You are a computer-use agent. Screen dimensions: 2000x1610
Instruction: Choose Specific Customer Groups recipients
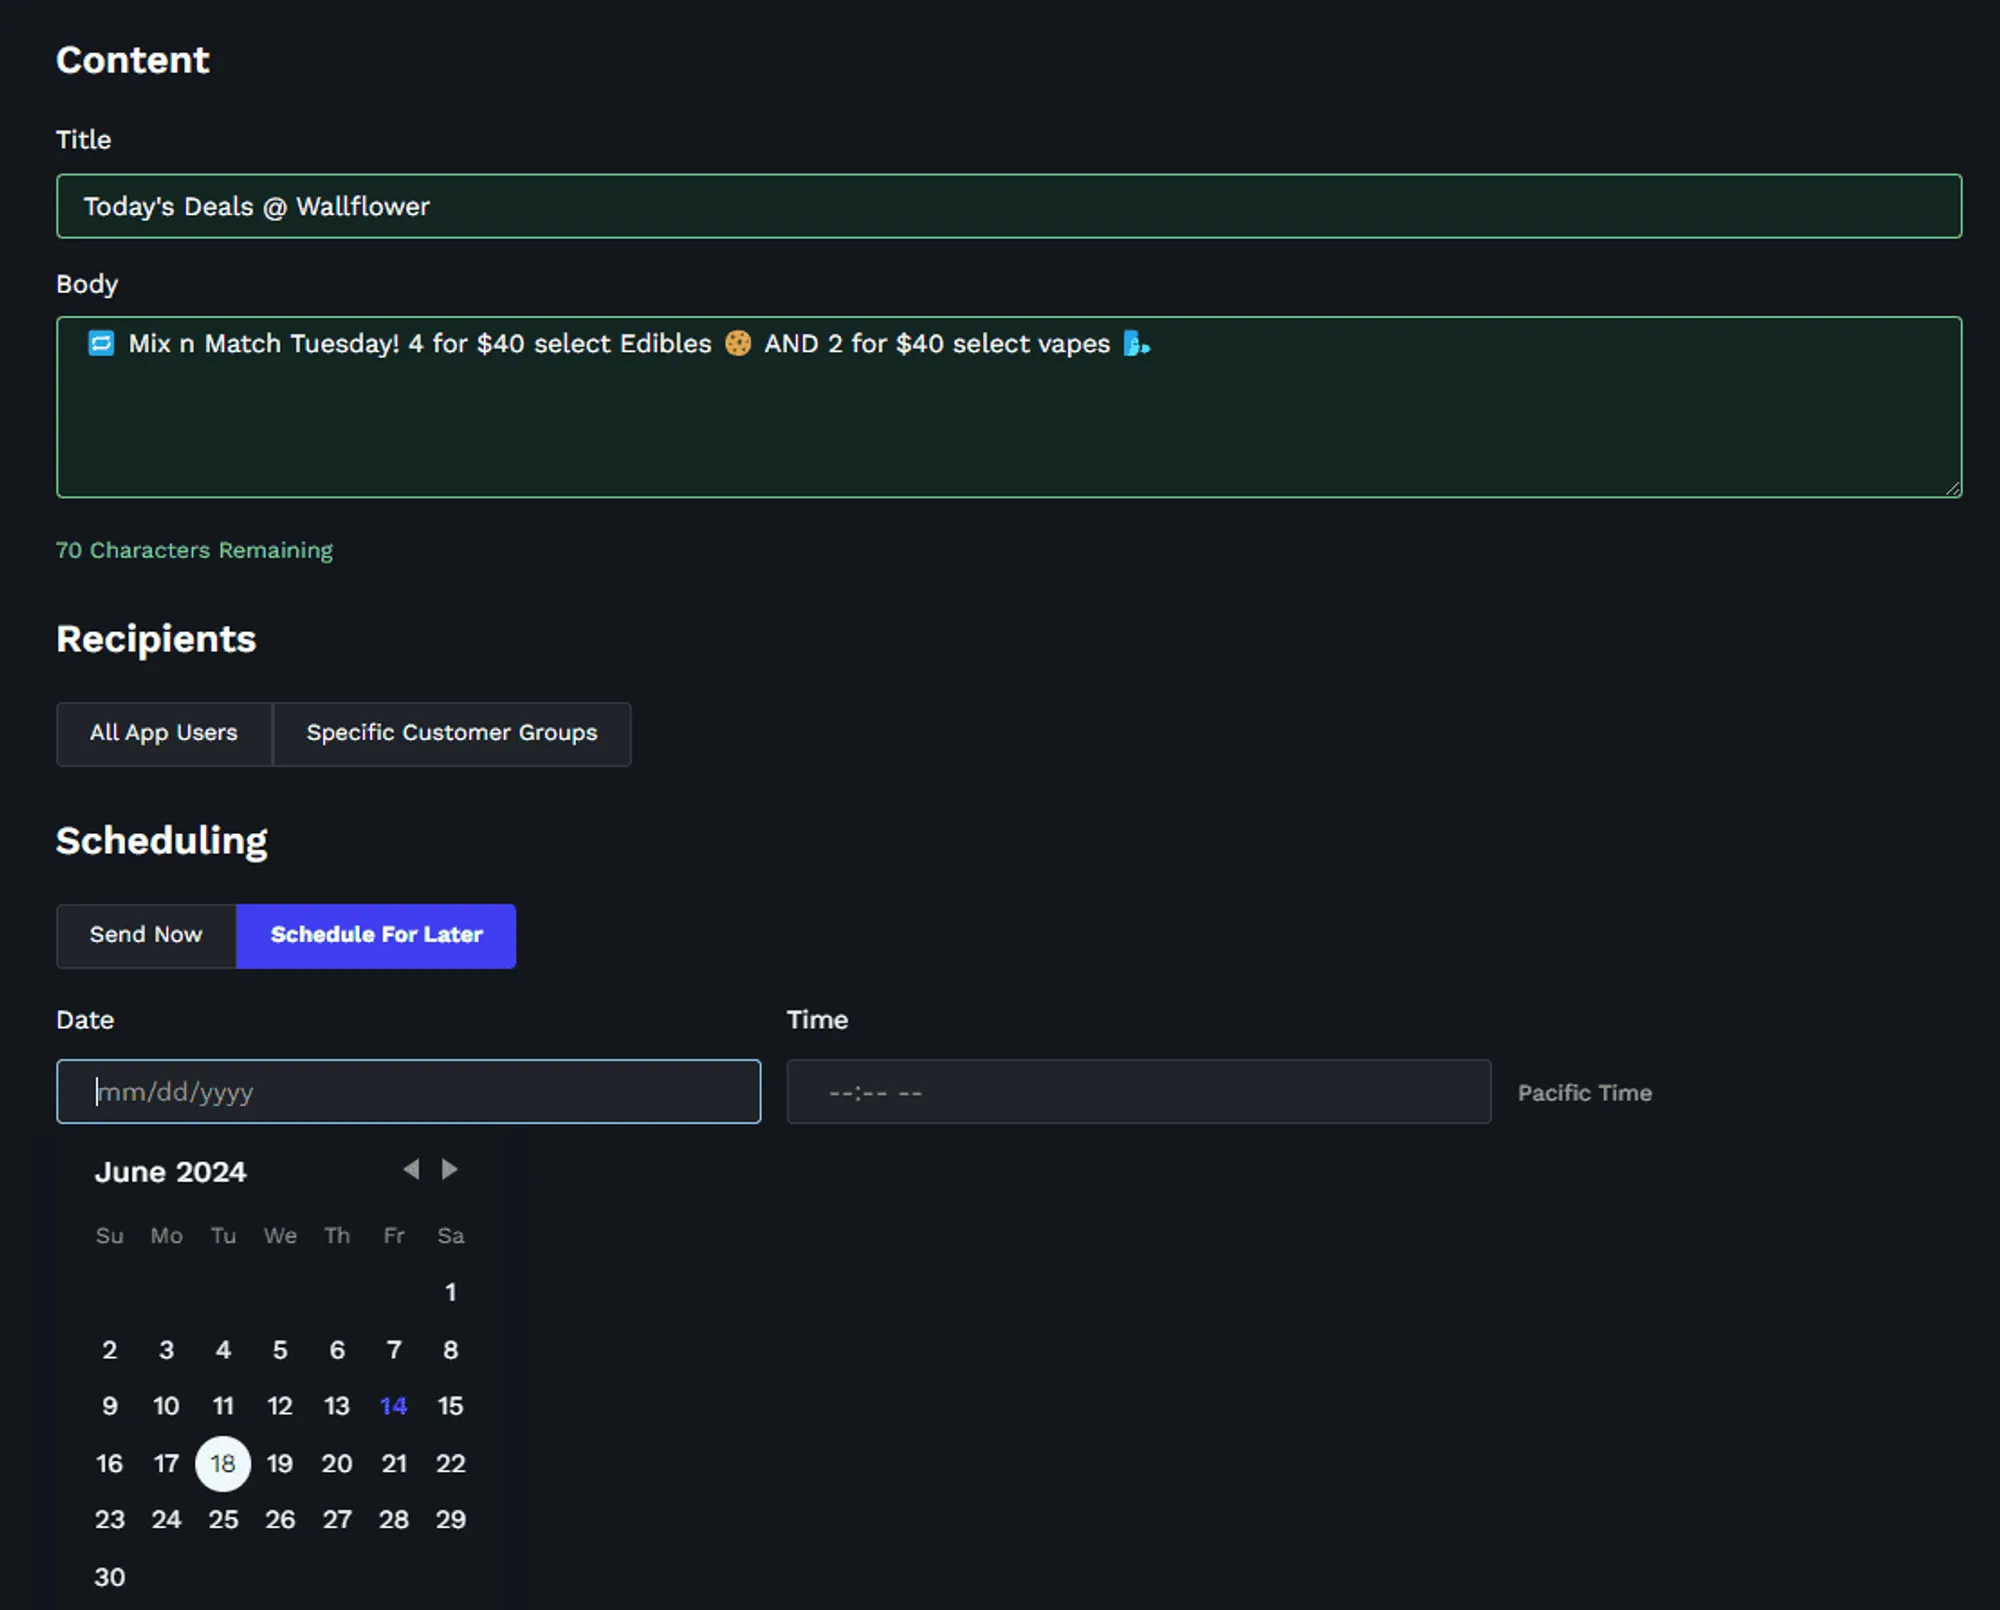pos(452,733)
